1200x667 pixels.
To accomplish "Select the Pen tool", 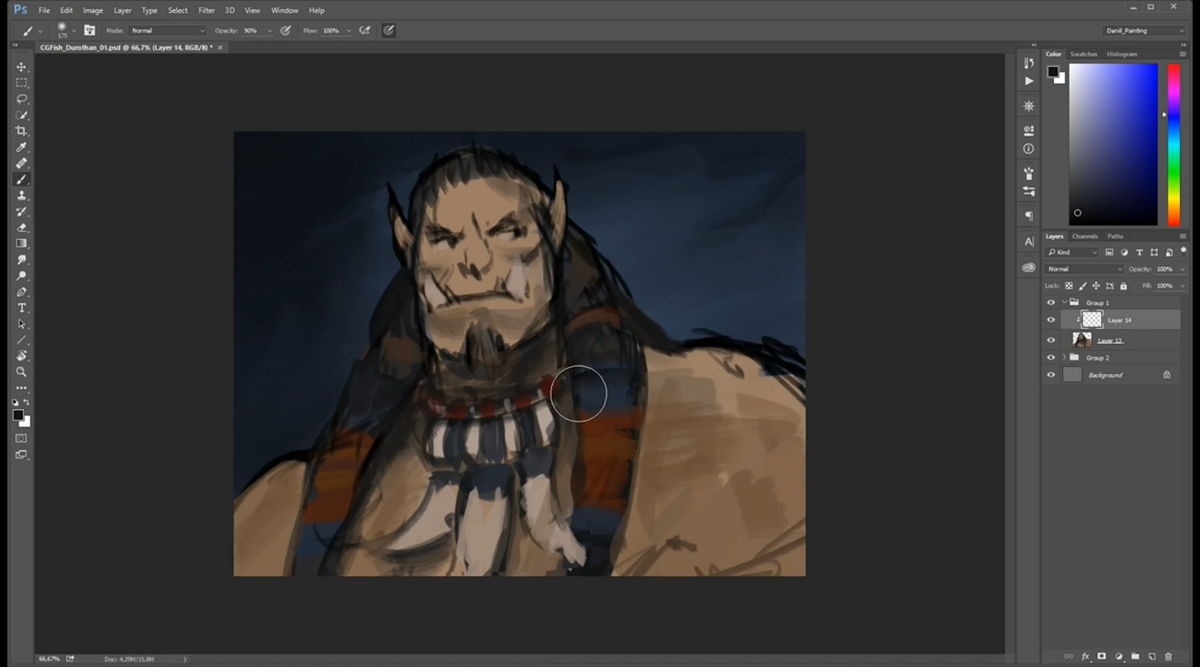I will pos(21,292).
